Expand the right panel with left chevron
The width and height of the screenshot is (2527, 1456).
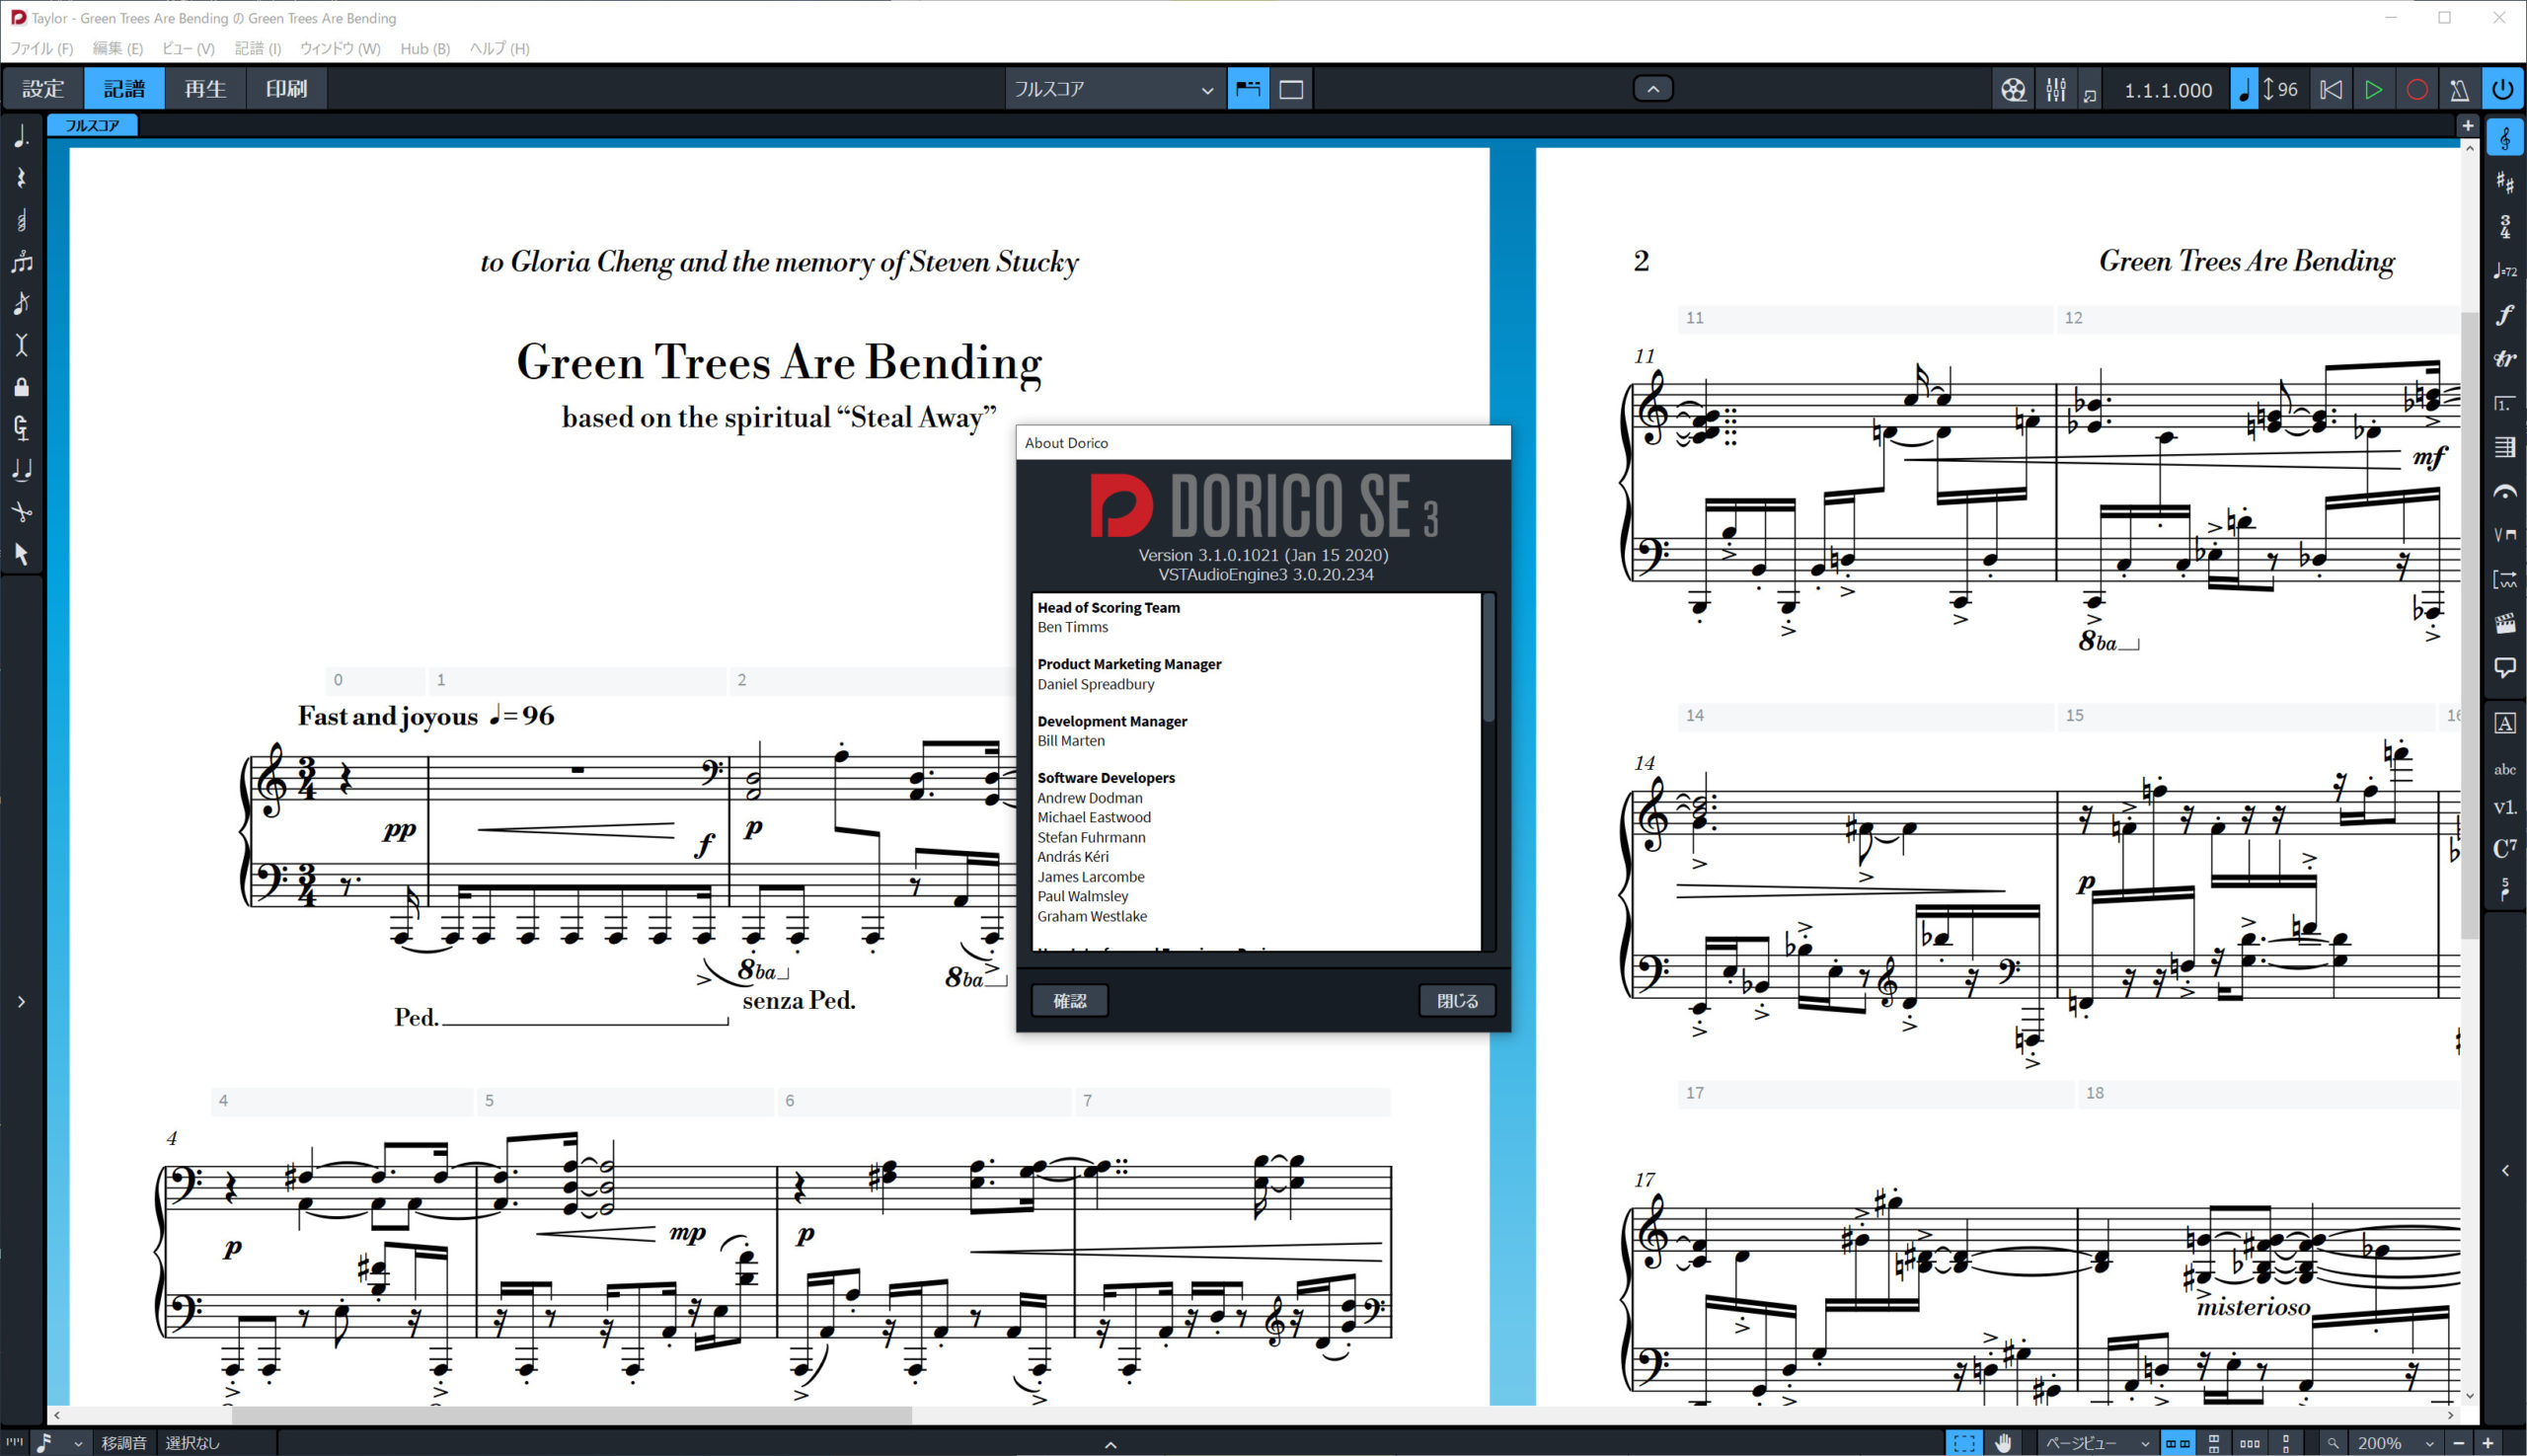click(x=2505, y=1170)
